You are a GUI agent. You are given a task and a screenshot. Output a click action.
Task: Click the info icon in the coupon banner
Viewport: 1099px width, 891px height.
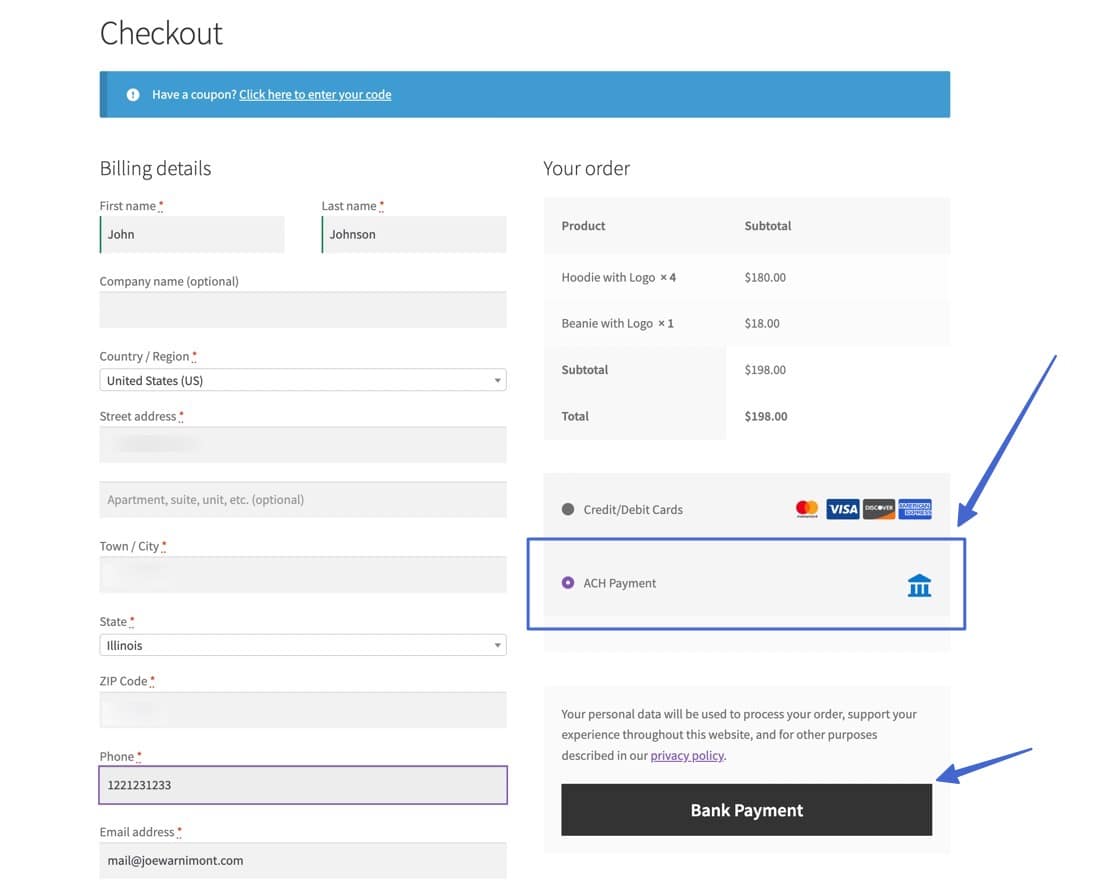[133, 94]
